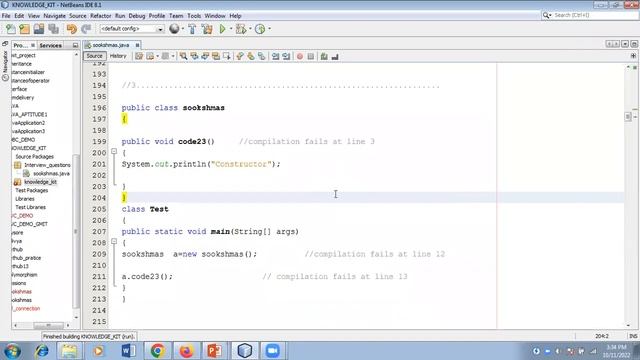Click the Comment icon in editor toolbar
The height and width of the screenshot is (360, 640).
324,56
